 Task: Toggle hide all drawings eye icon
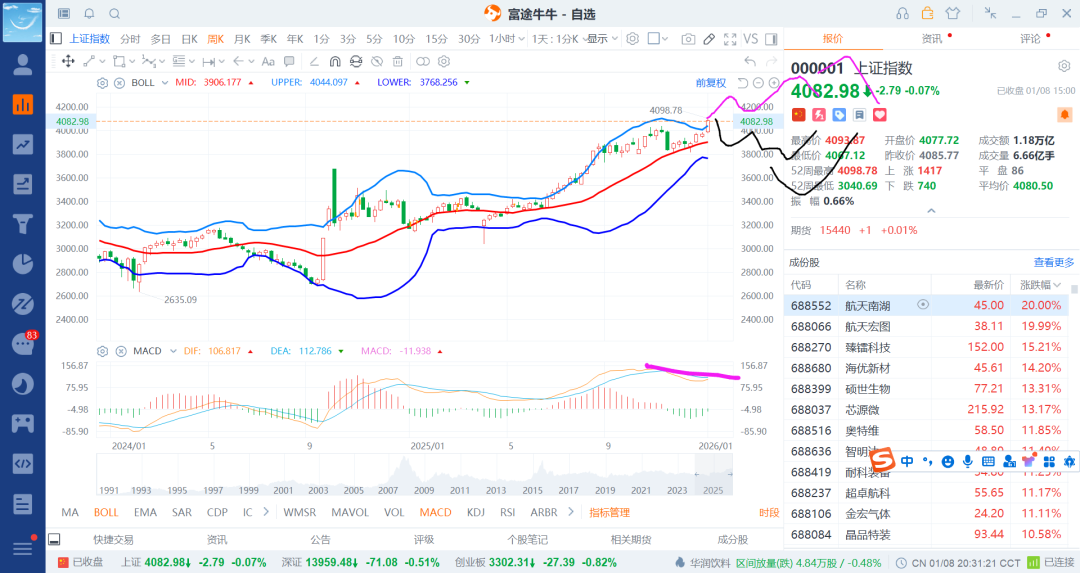click(377, 61)
